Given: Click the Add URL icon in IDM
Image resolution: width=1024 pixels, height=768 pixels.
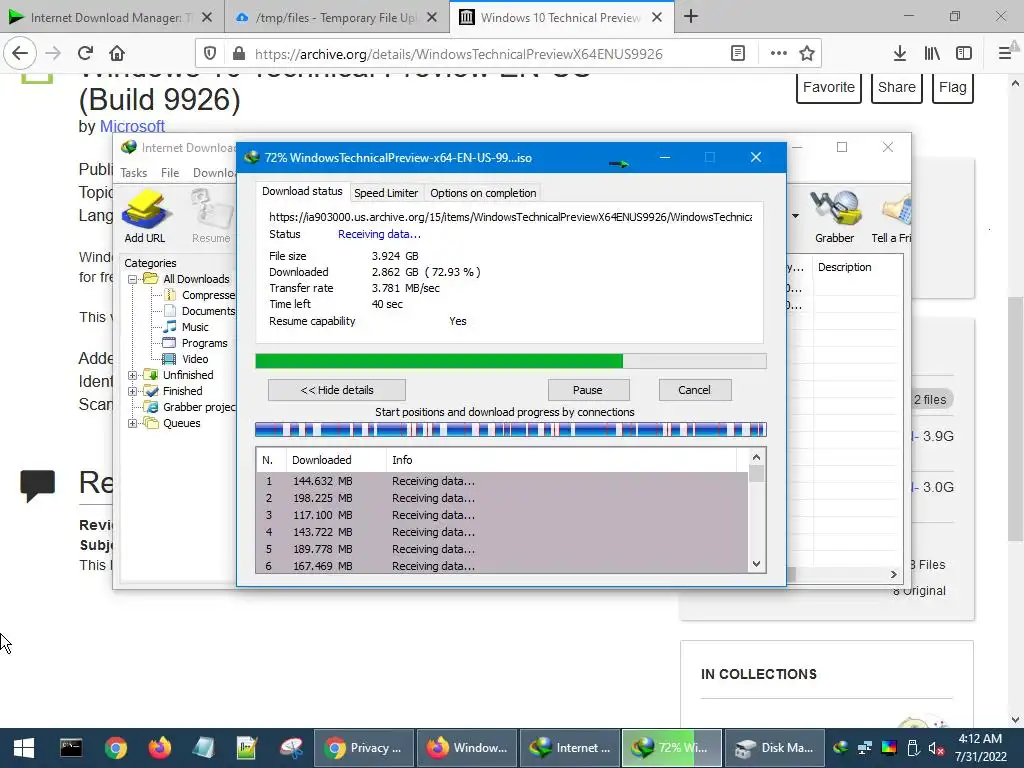Looking at the screenshot, I should [145, 216].
